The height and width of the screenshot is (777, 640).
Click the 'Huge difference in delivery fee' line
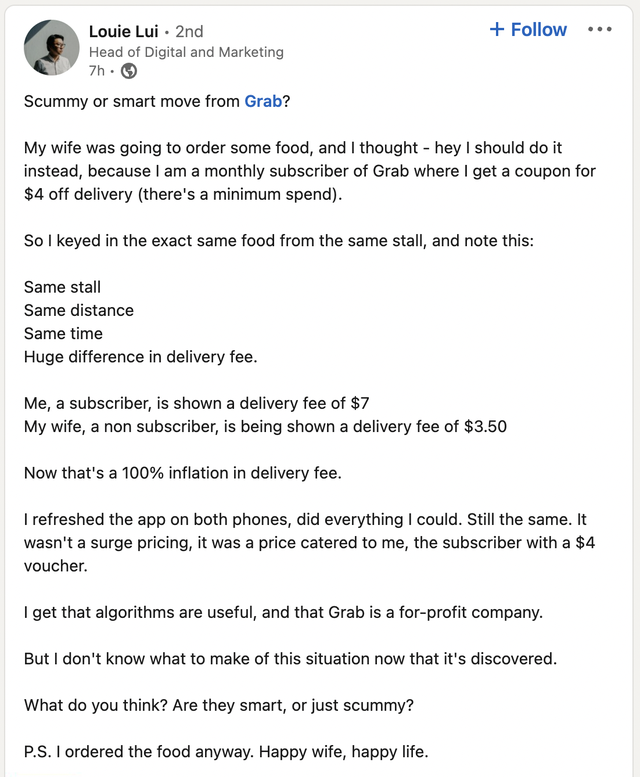point(141,357)
